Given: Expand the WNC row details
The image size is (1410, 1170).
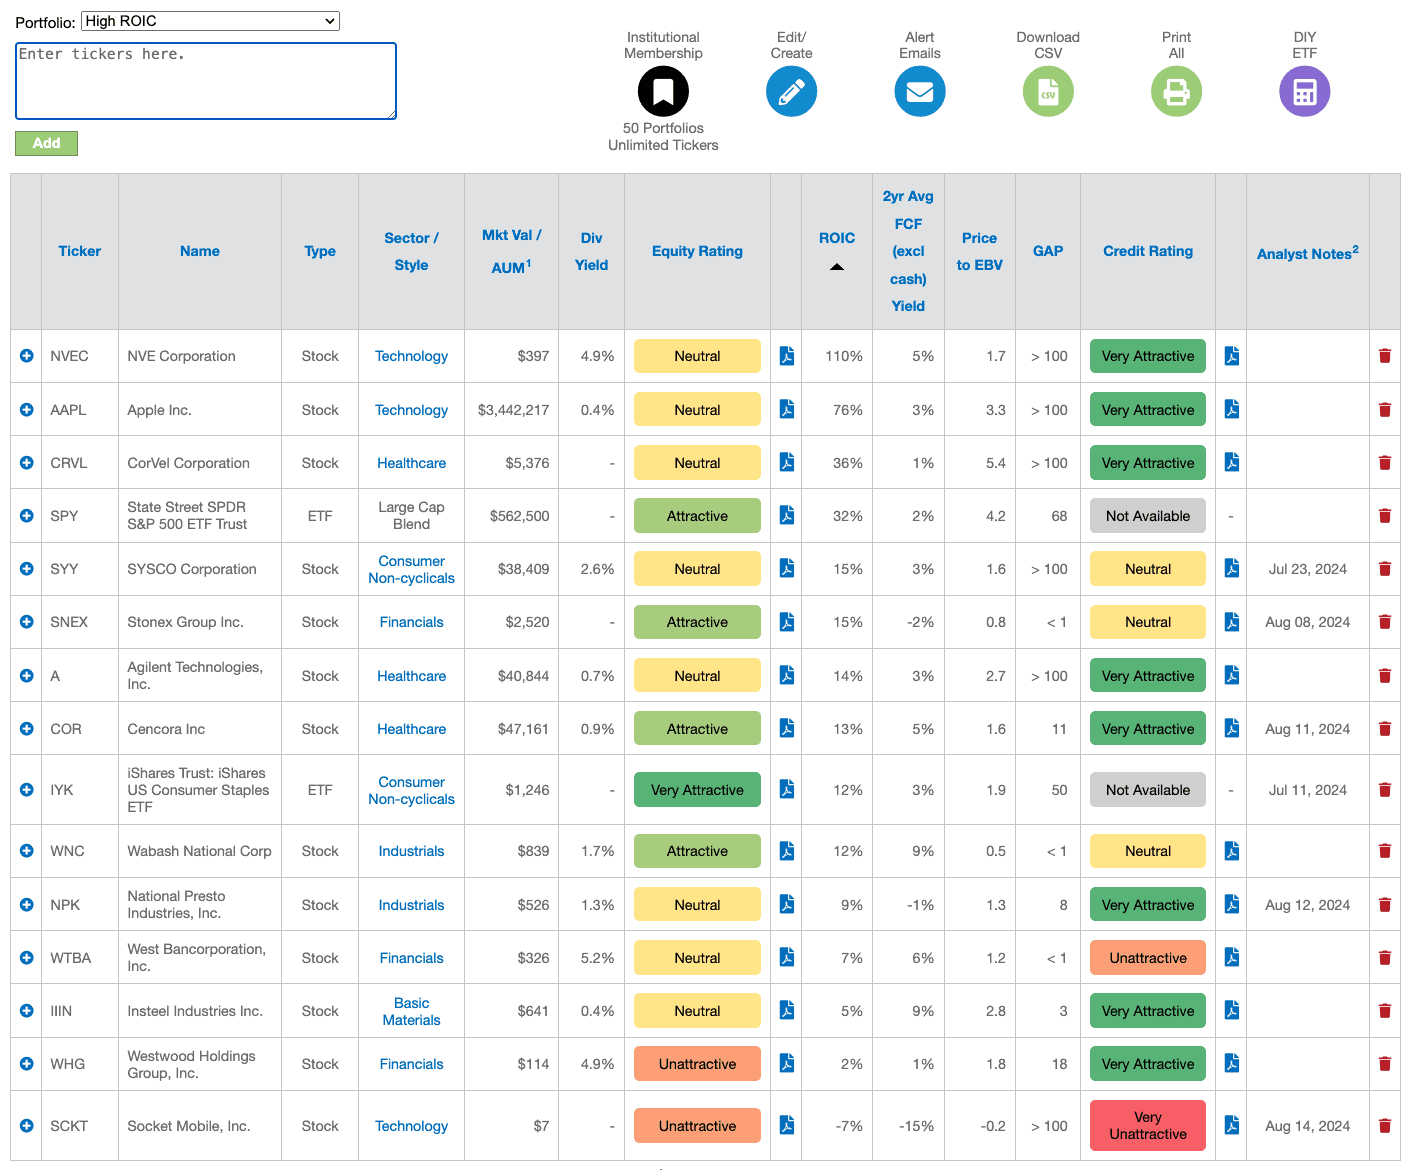Looking at the screenshot, I should point(27,851).
